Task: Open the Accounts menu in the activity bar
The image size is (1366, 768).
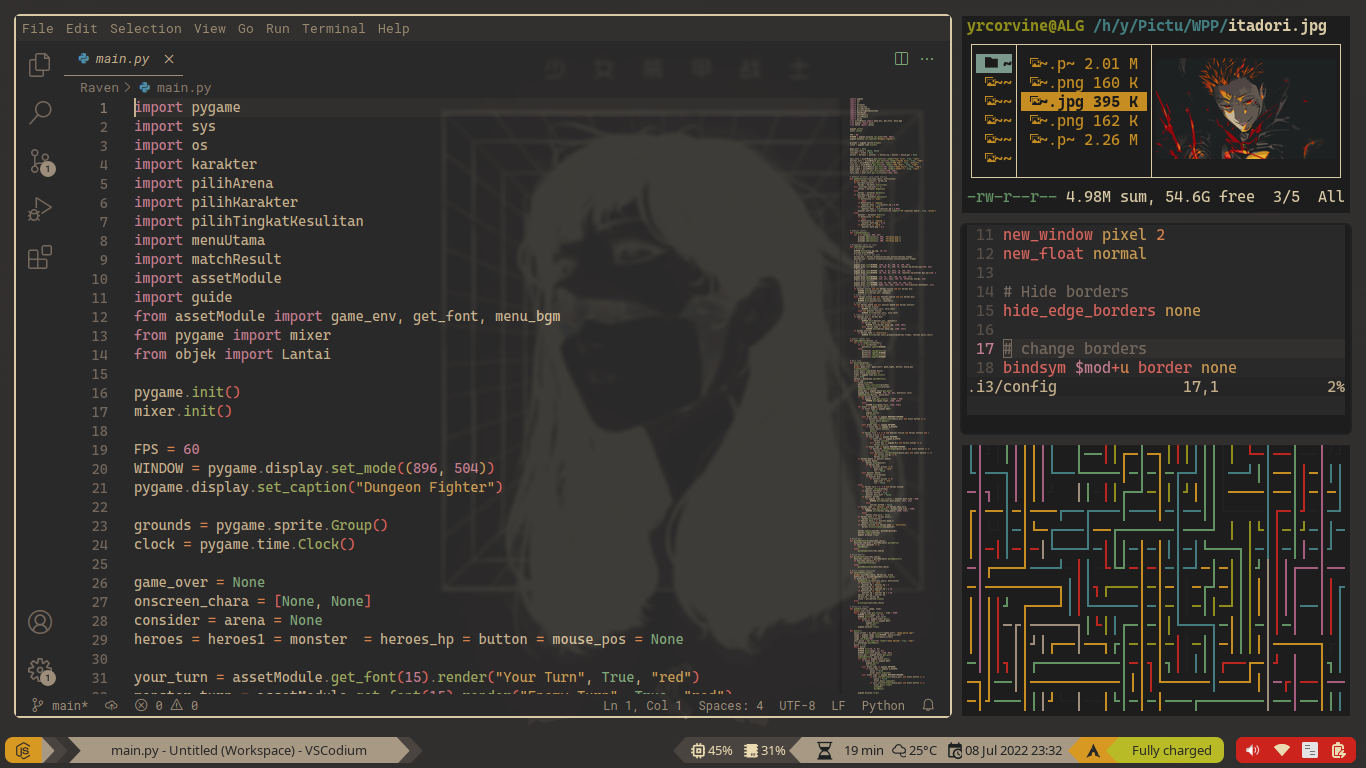Action: click(40, 622)
